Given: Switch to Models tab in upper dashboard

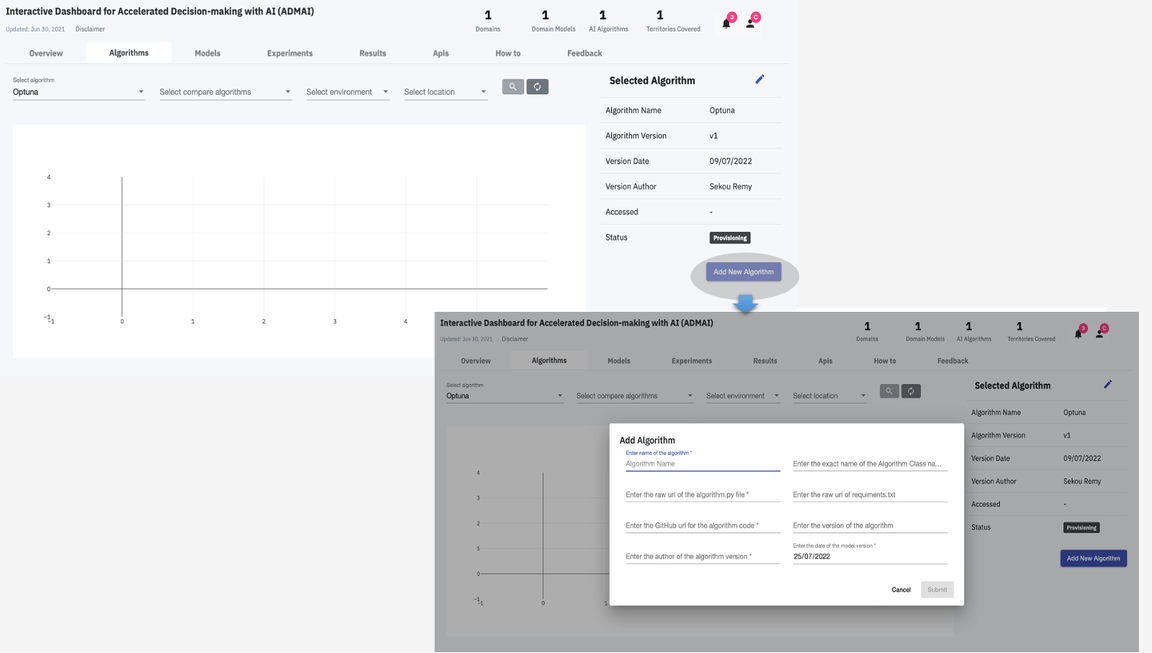Looking at the screenshot, I should [207, 53].
